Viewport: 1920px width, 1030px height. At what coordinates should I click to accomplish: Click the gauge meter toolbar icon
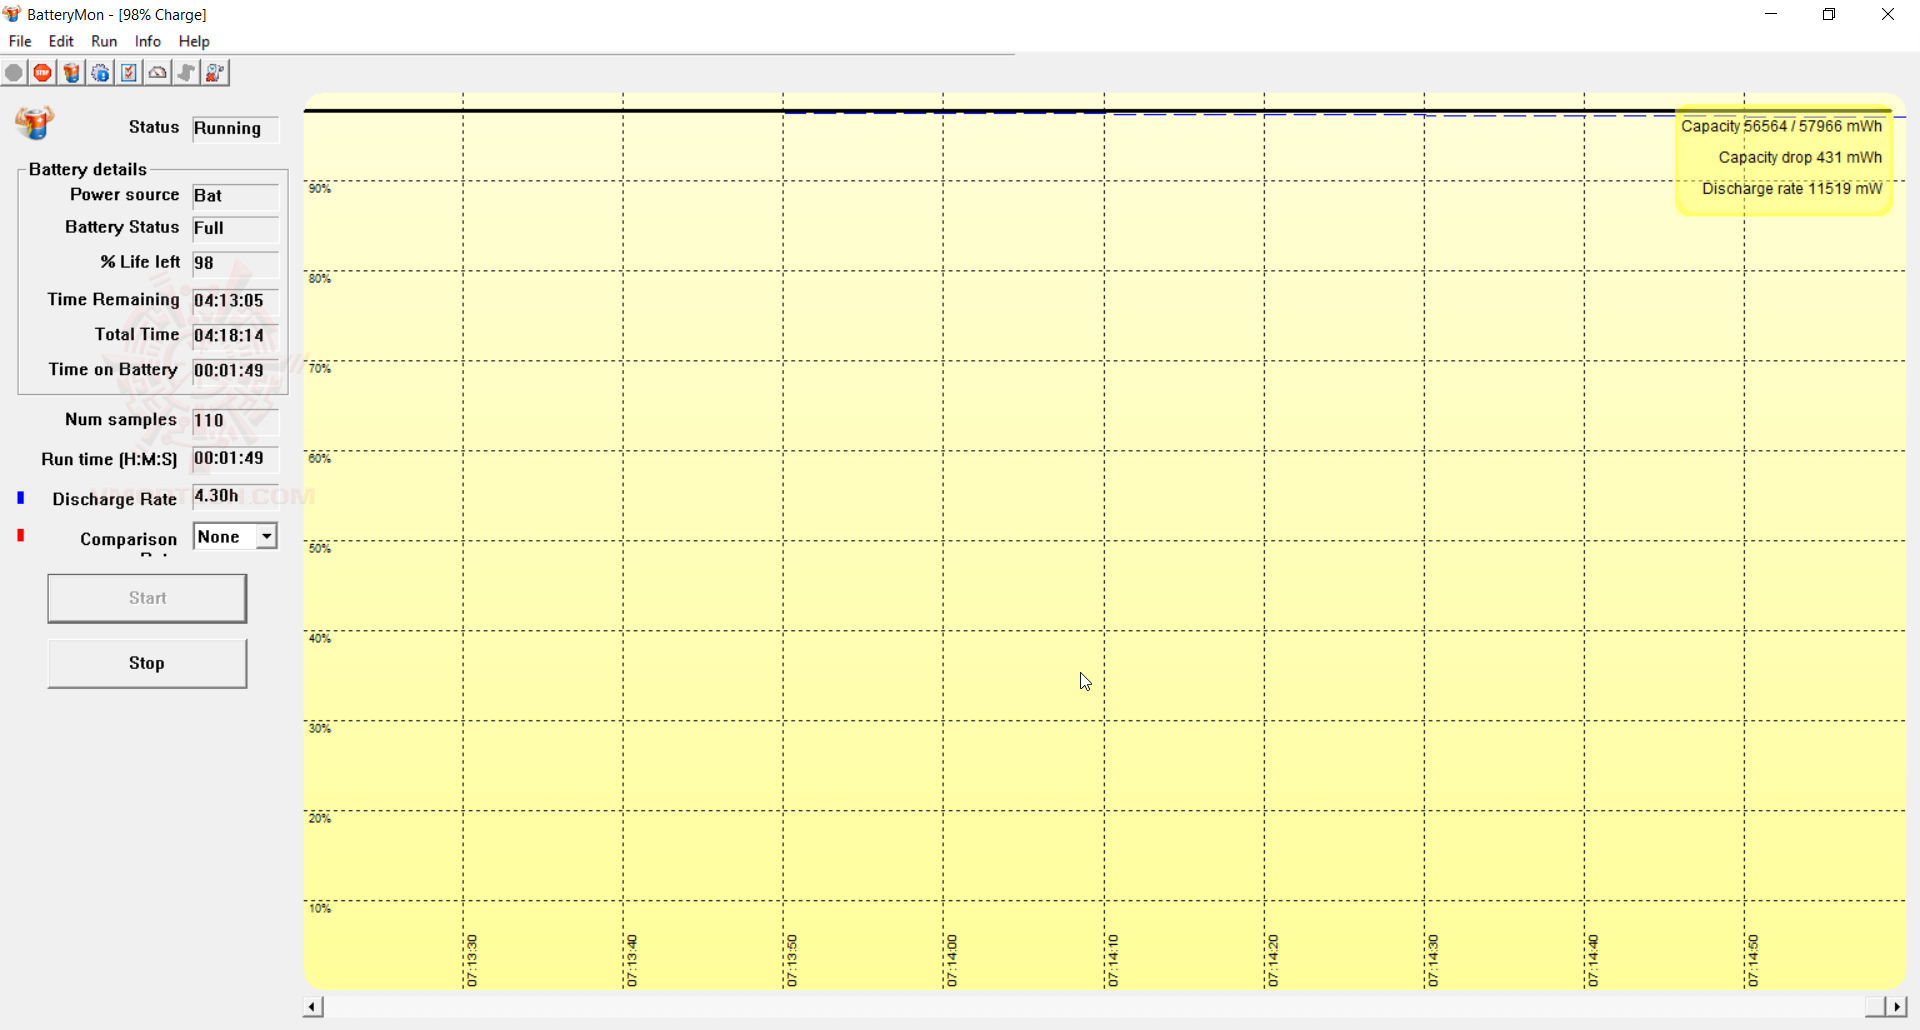coord(158,73)
